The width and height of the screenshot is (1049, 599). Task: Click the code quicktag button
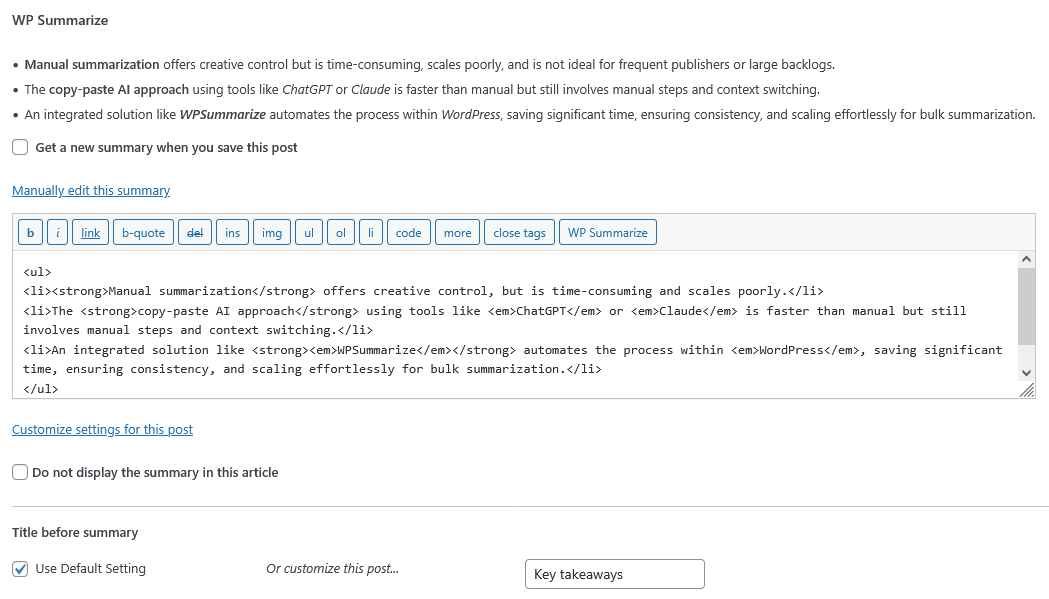click(408, 233)
